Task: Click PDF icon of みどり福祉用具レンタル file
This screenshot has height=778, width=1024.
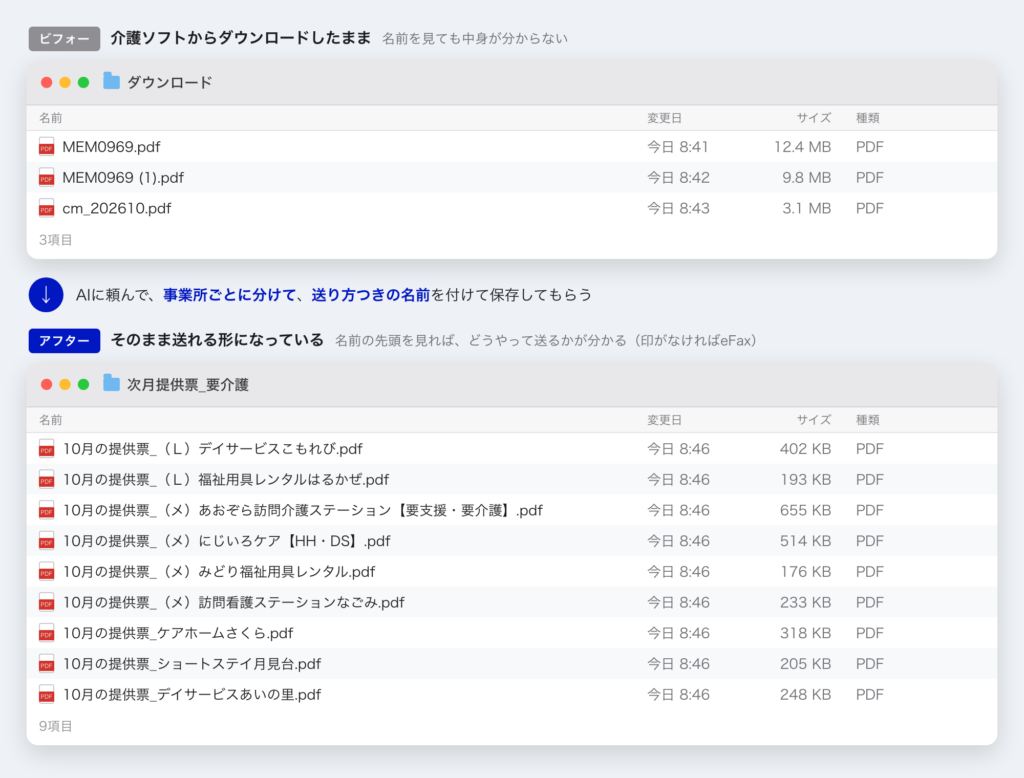Action: tap(46, 572)
